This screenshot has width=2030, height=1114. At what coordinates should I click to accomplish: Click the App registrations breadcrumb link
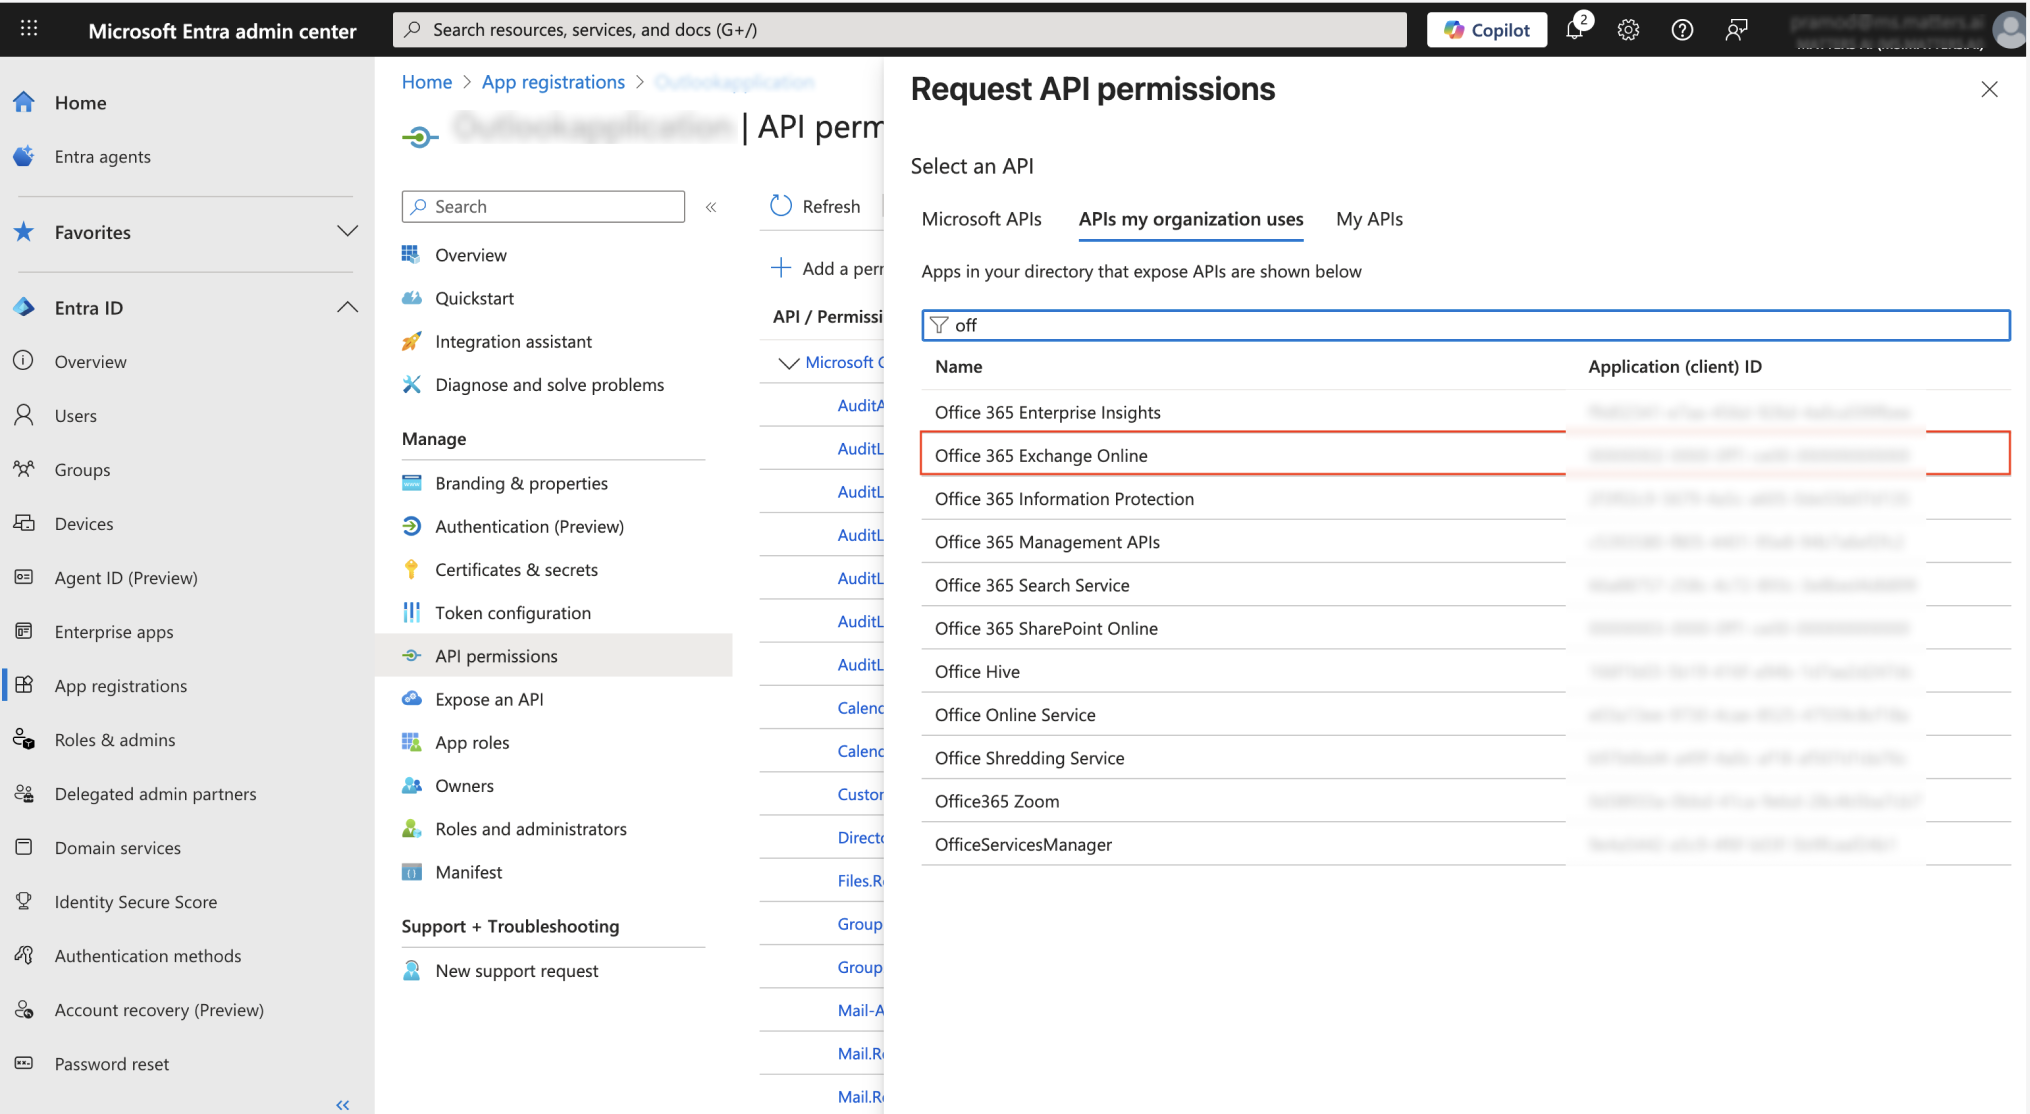(x=553, y=82)
